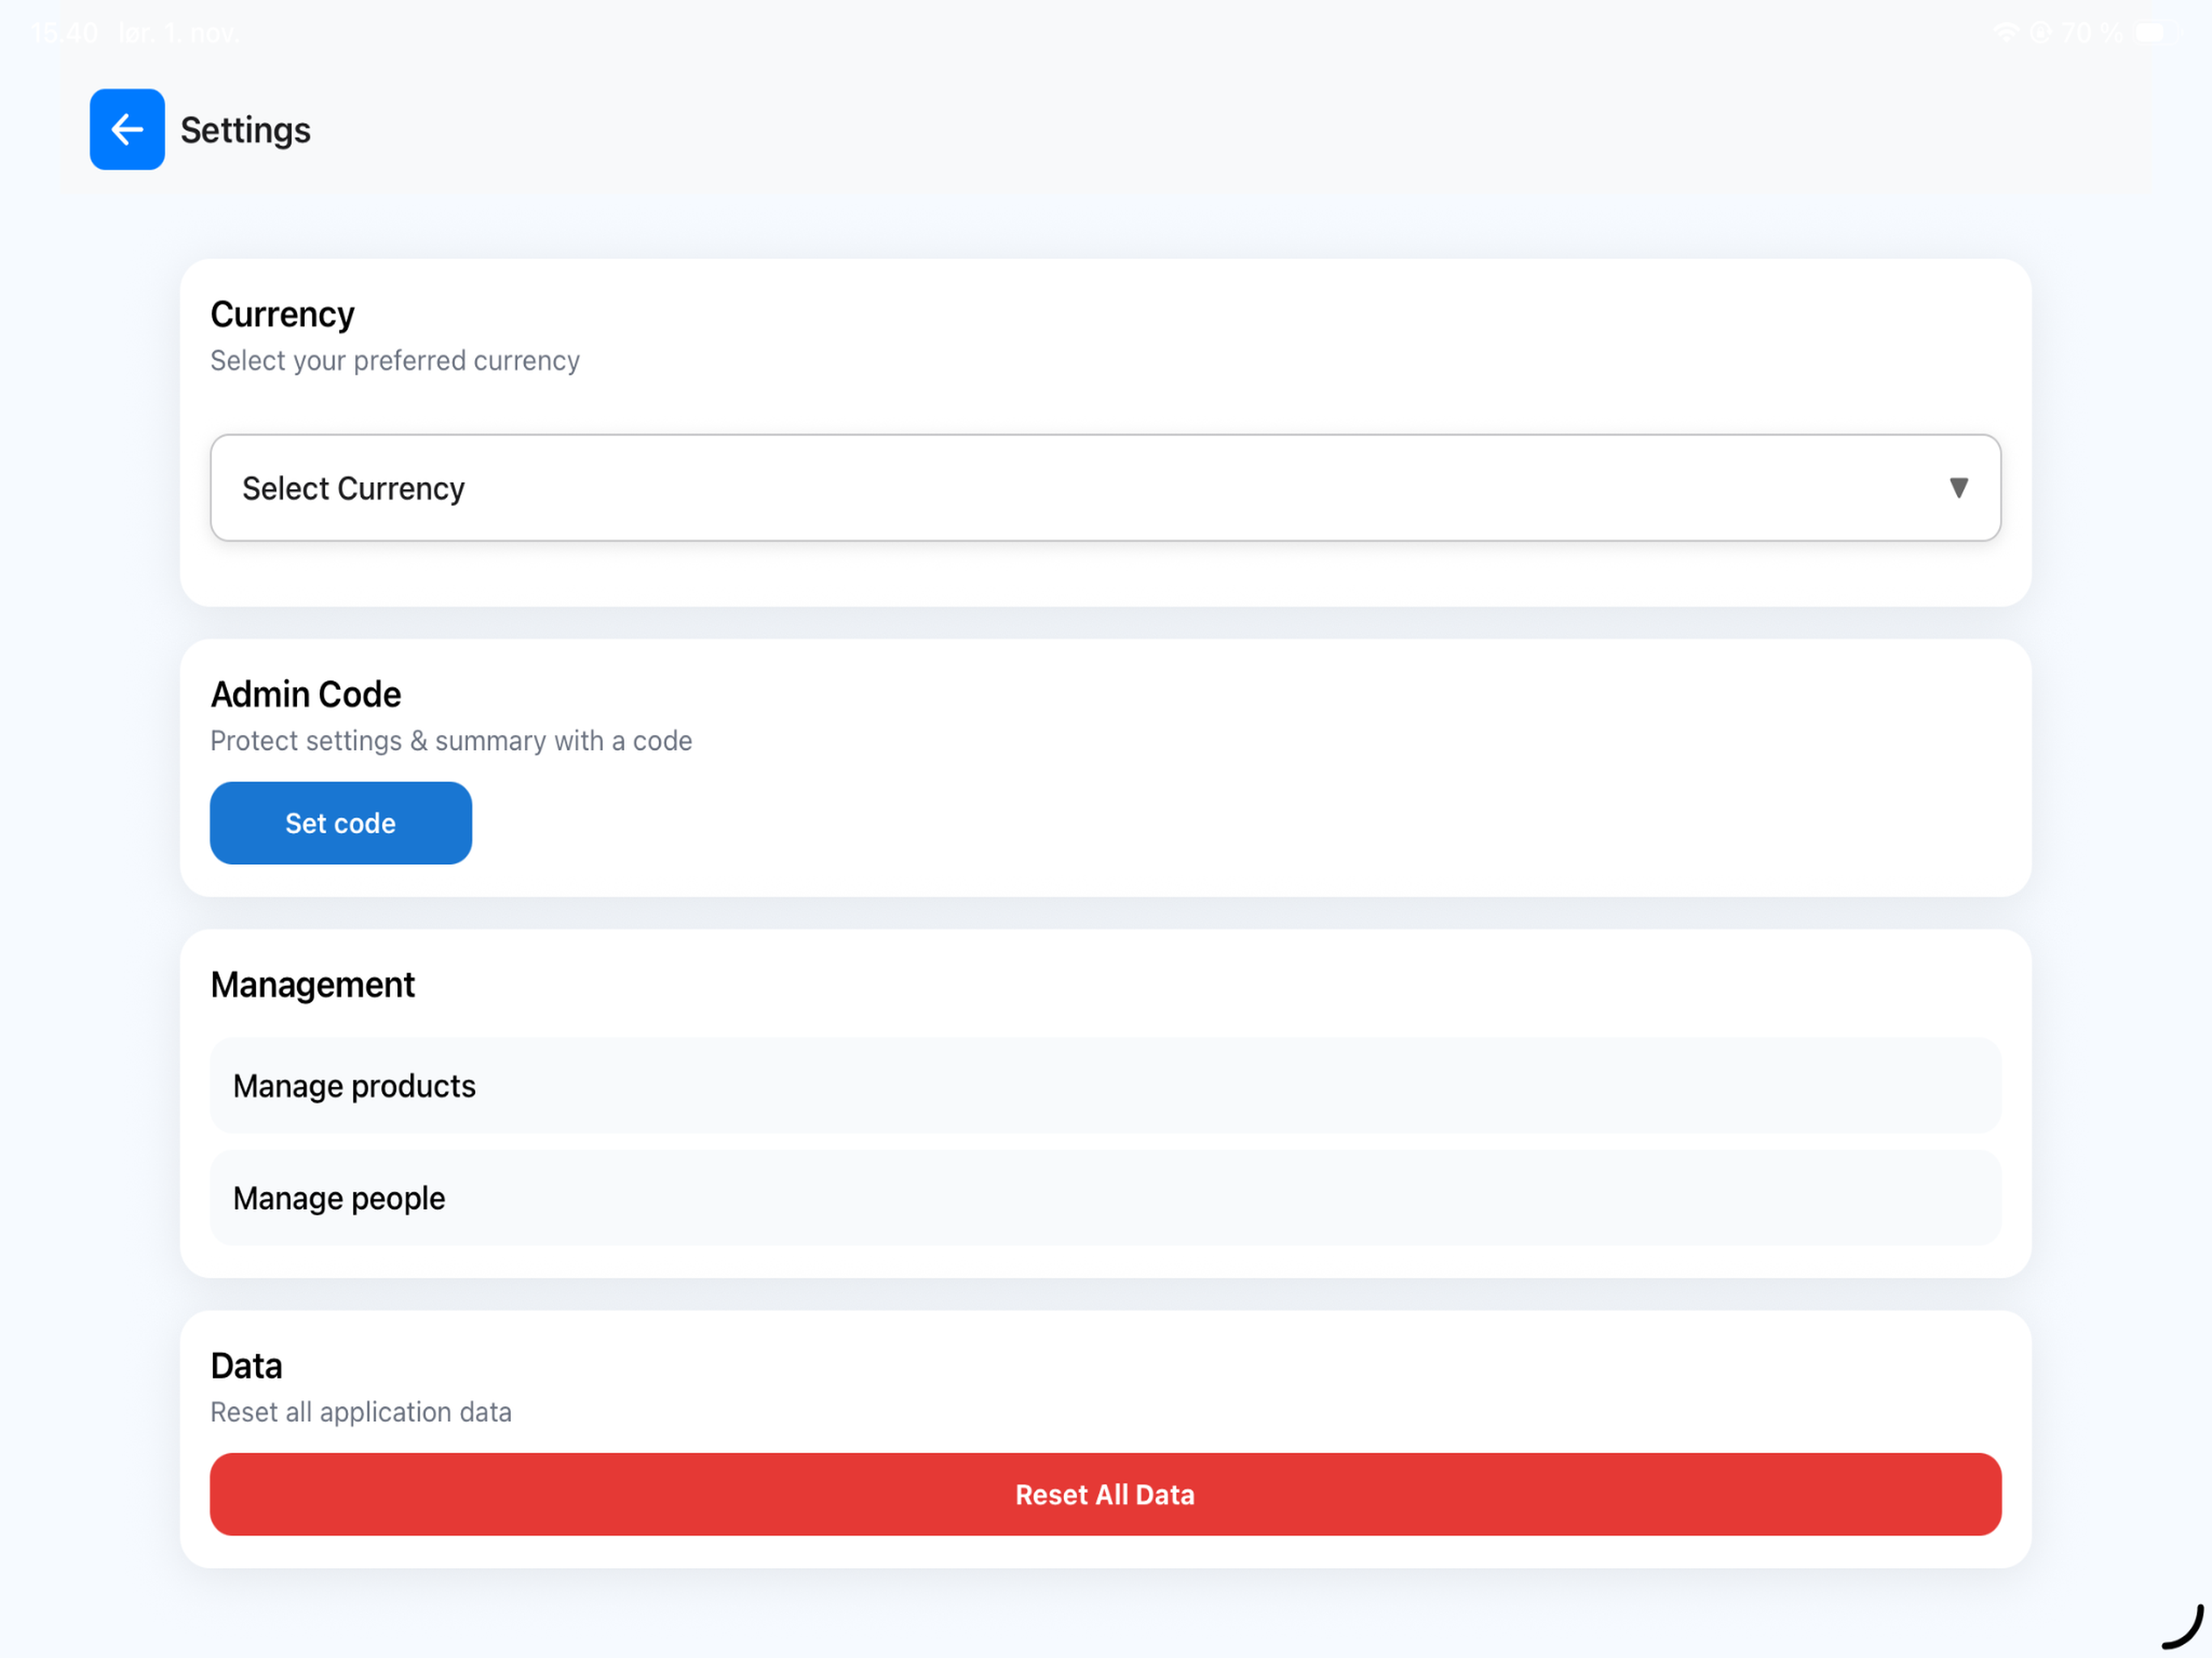Click 'Protect settings & summary with a code' text
Image resolution: width=2212 pixels, height=1658 pixels.
(451, 740)
